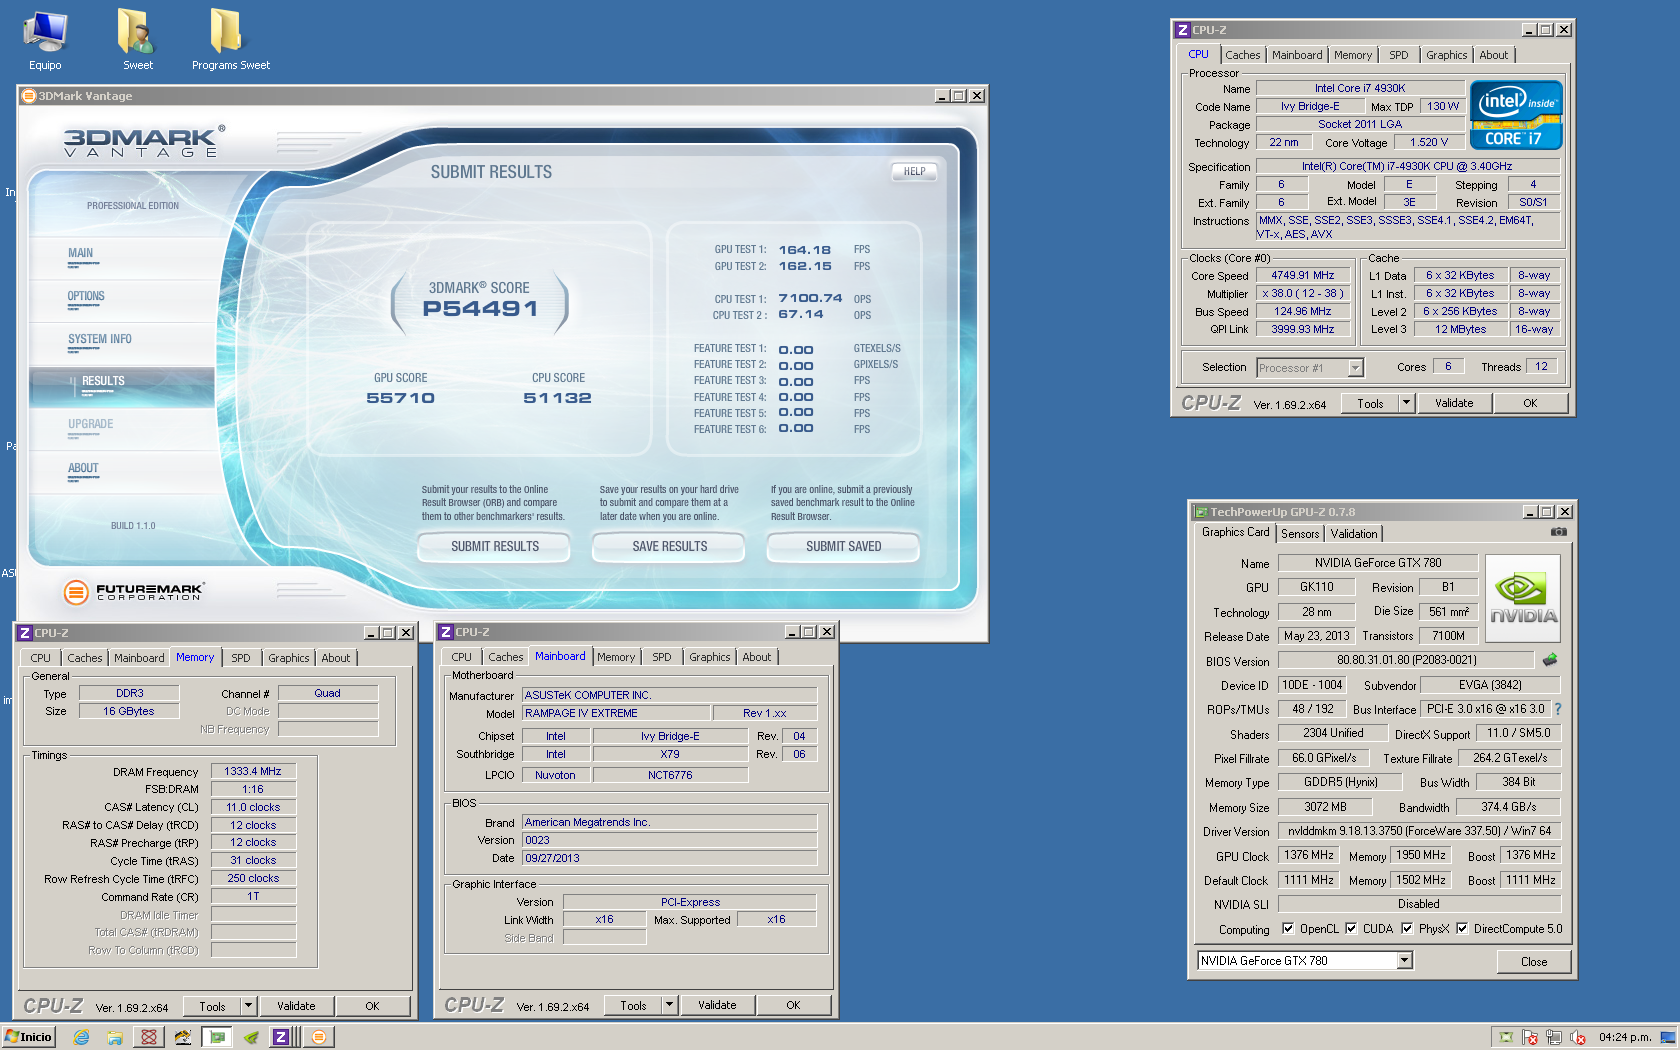
Task: Open the GPU selection dropdown in GPU-Z
Action: 1404,961
